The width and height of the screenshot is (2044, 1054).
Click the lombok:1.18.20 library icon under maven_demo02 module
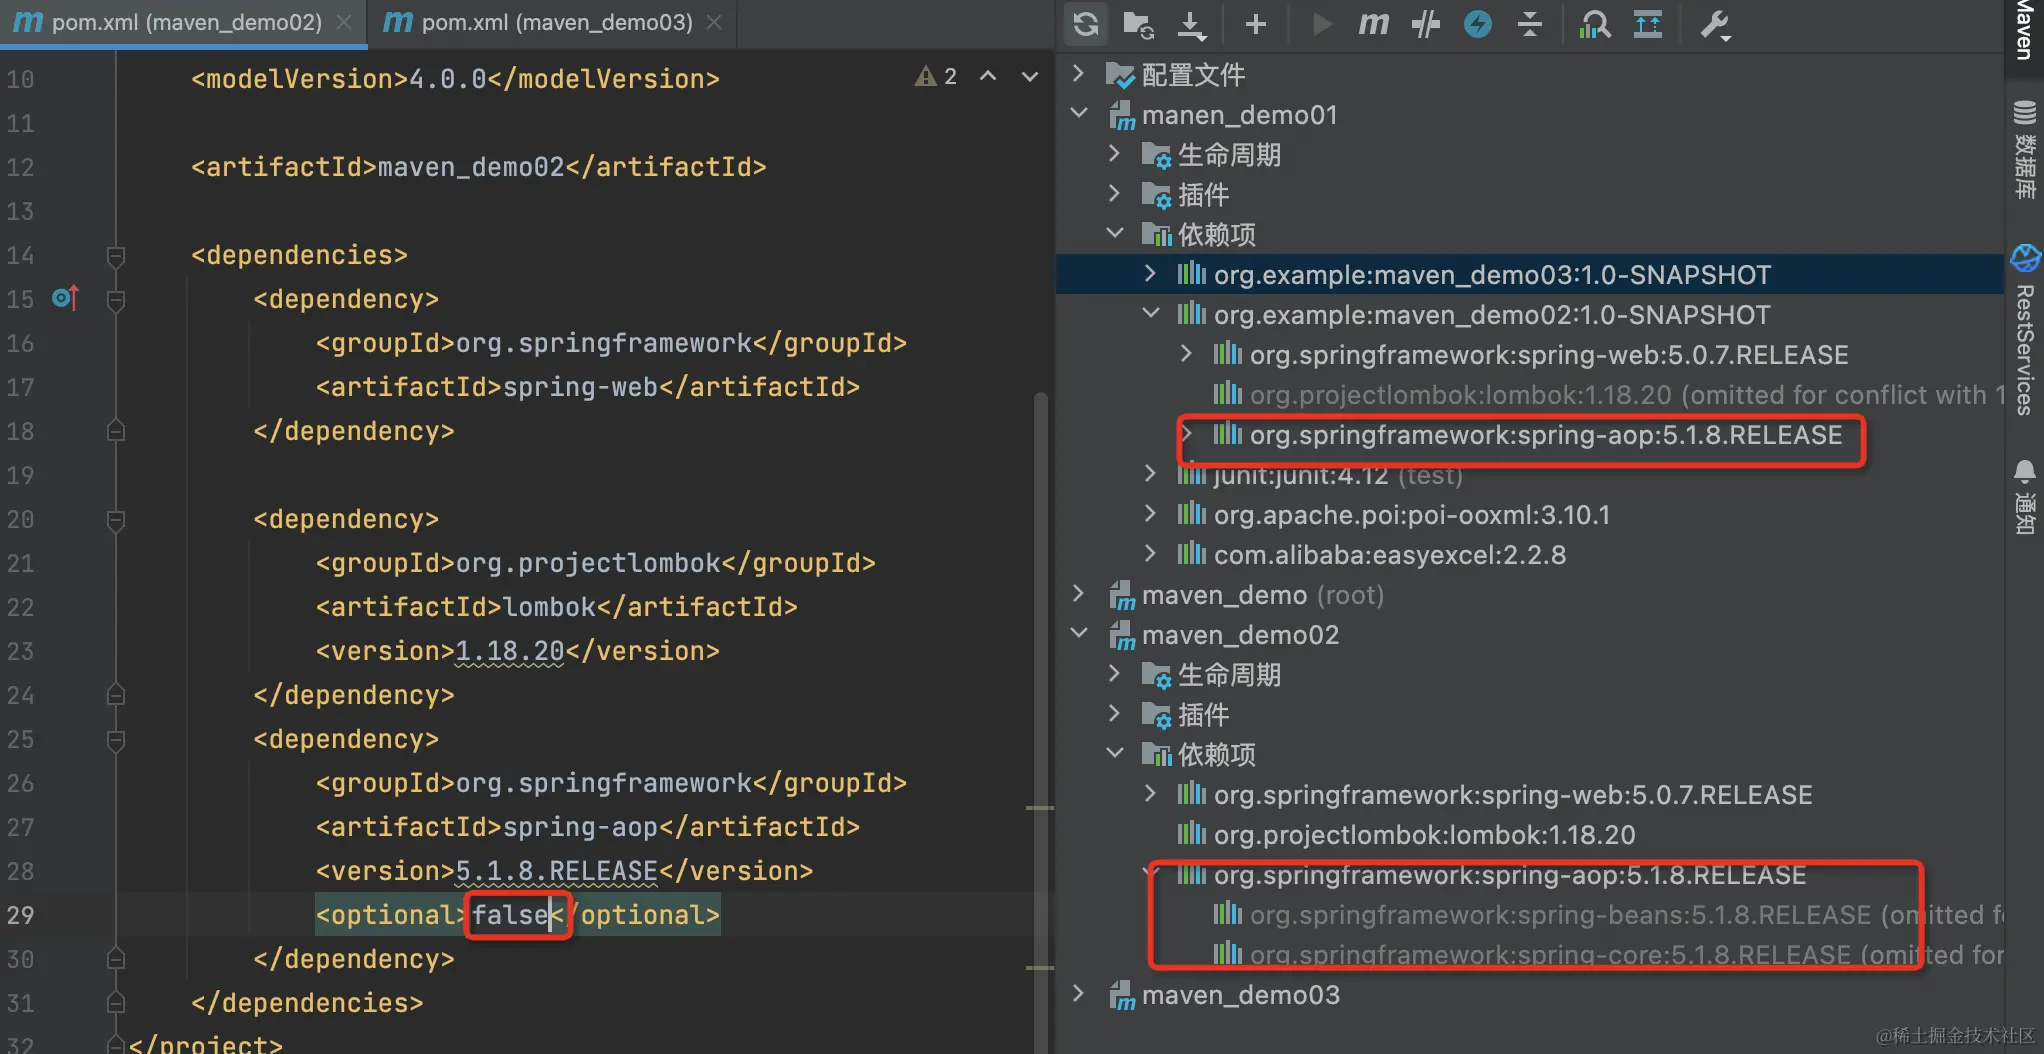pyautogui.click(x=1192, y=835)
